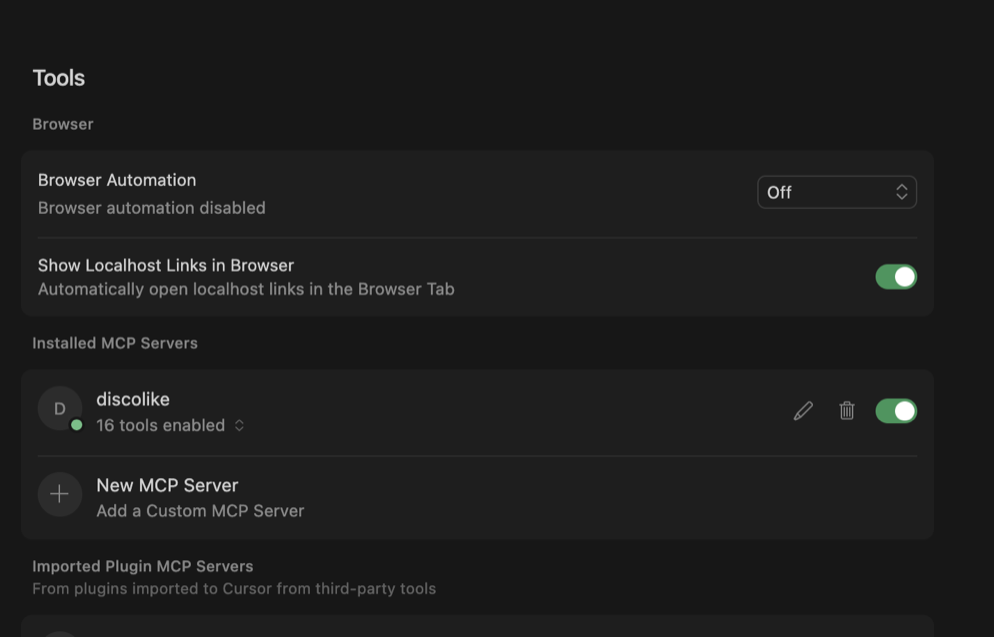Click the plus icon for New MCP Server

(60, 495)
